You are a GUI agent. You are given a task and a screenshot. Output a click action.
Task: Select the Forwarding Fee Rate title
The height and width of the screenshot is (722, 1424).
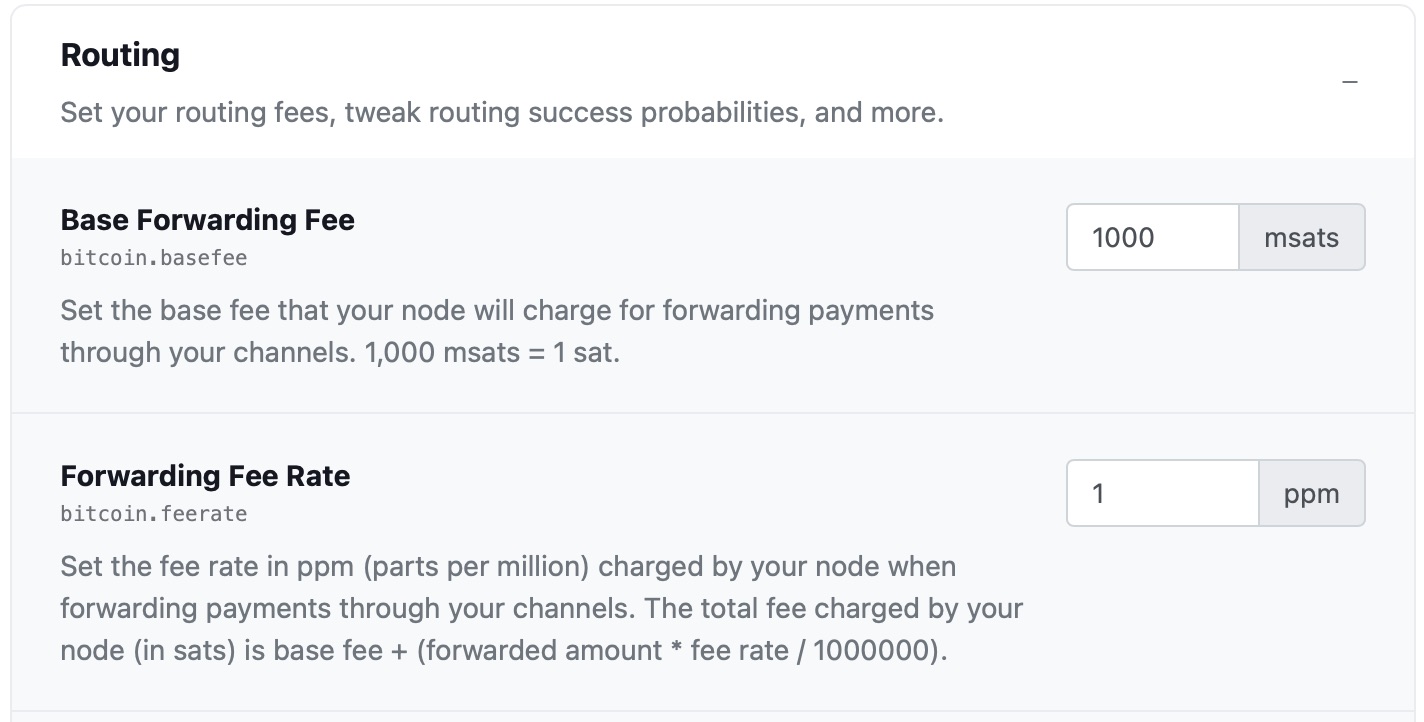click(x=205, y=476)
